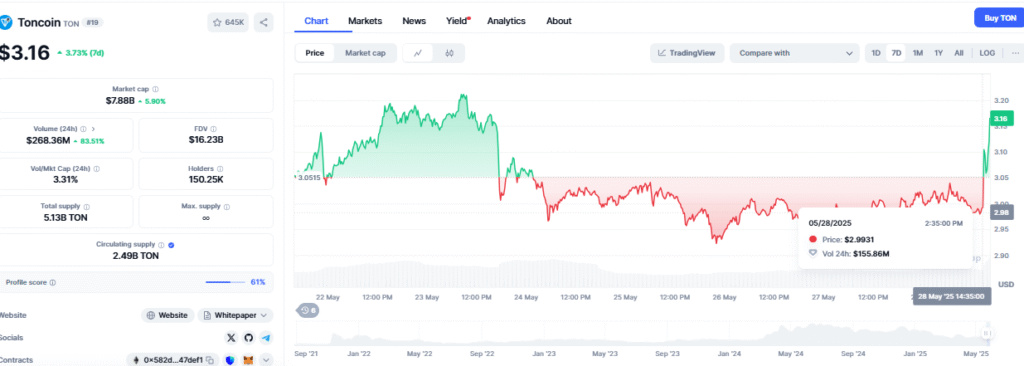The width and height of the screenshot is (1024, 366).
Task: Select the 1D time range
Action: coord(876,54)
